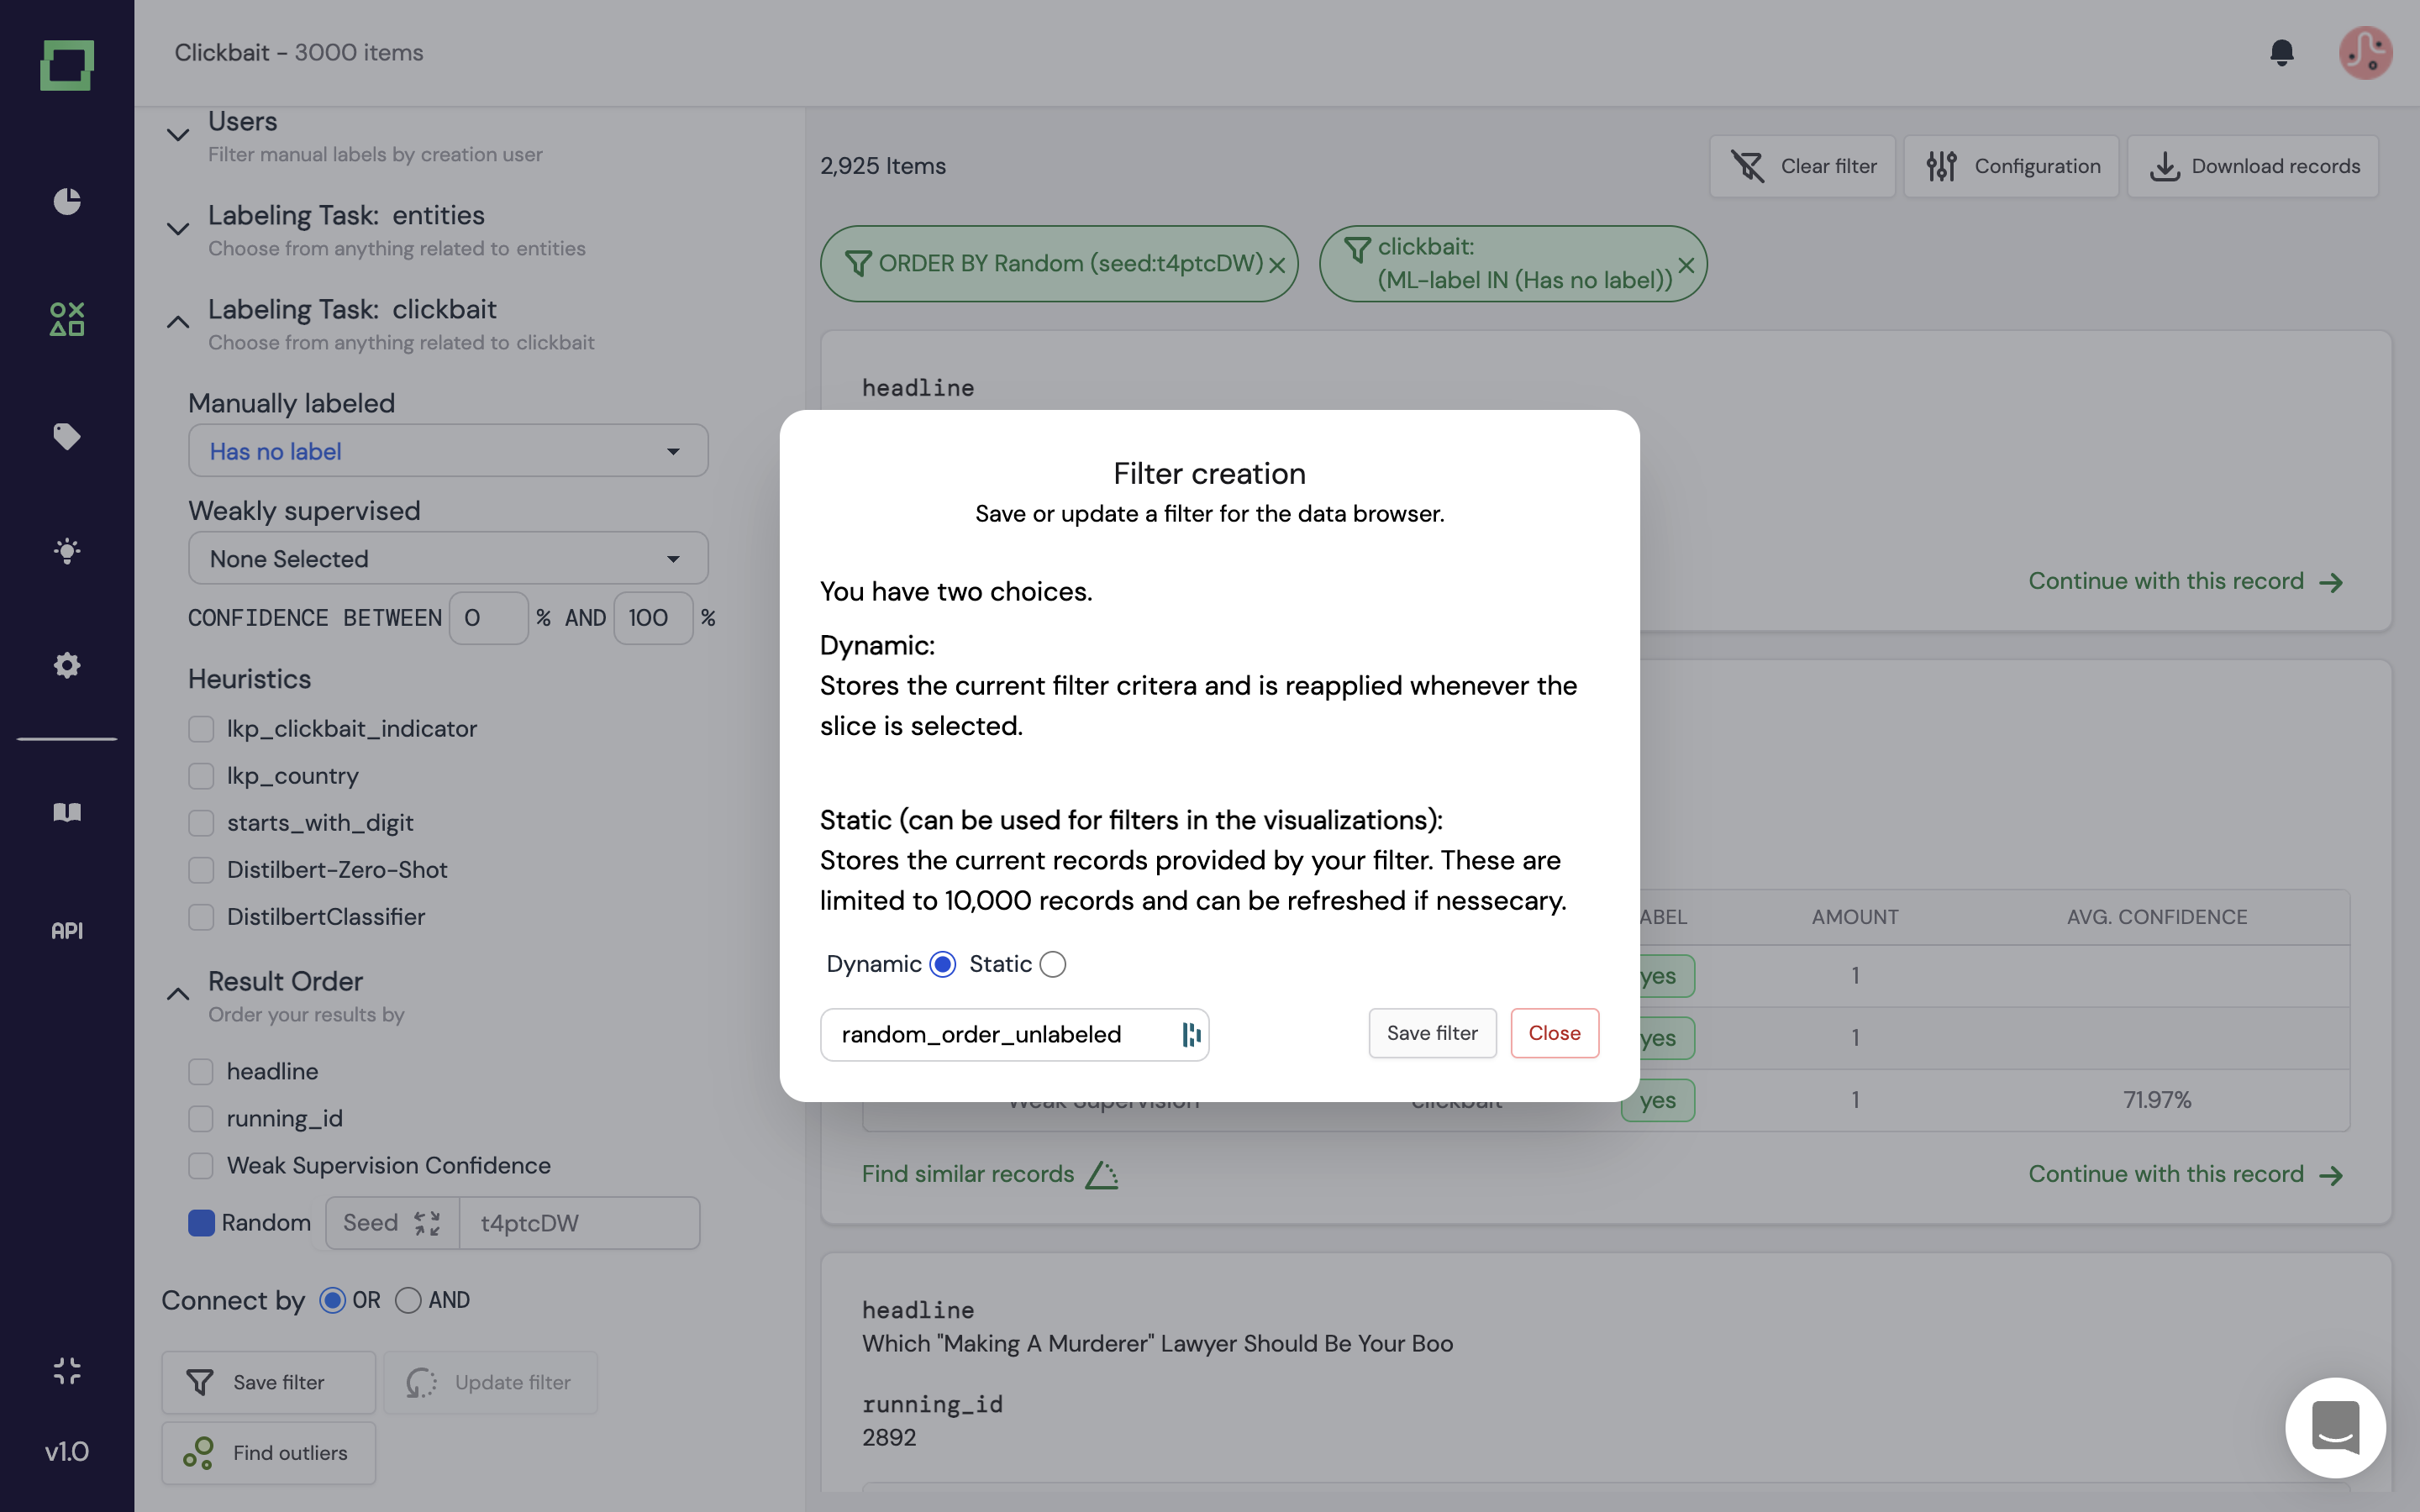The height and width of the screenshot is (1512, 2420).
Task: Select the Static radio button
Action: click(1052, 964)
